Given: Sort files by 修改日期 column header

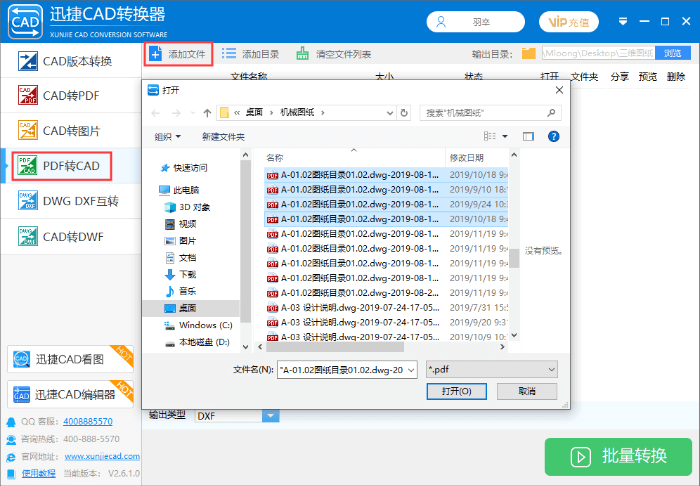Looking at the screenshot, I should [x=477, y=158].
